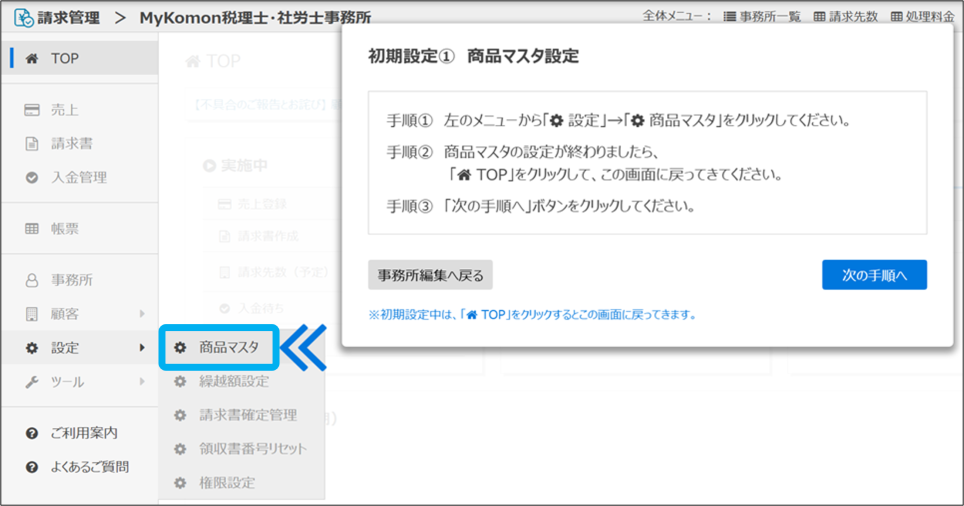Viewport: 964px width, 506px height.
Task: Select 領収書番号リセット menu item
Action: 252,449
